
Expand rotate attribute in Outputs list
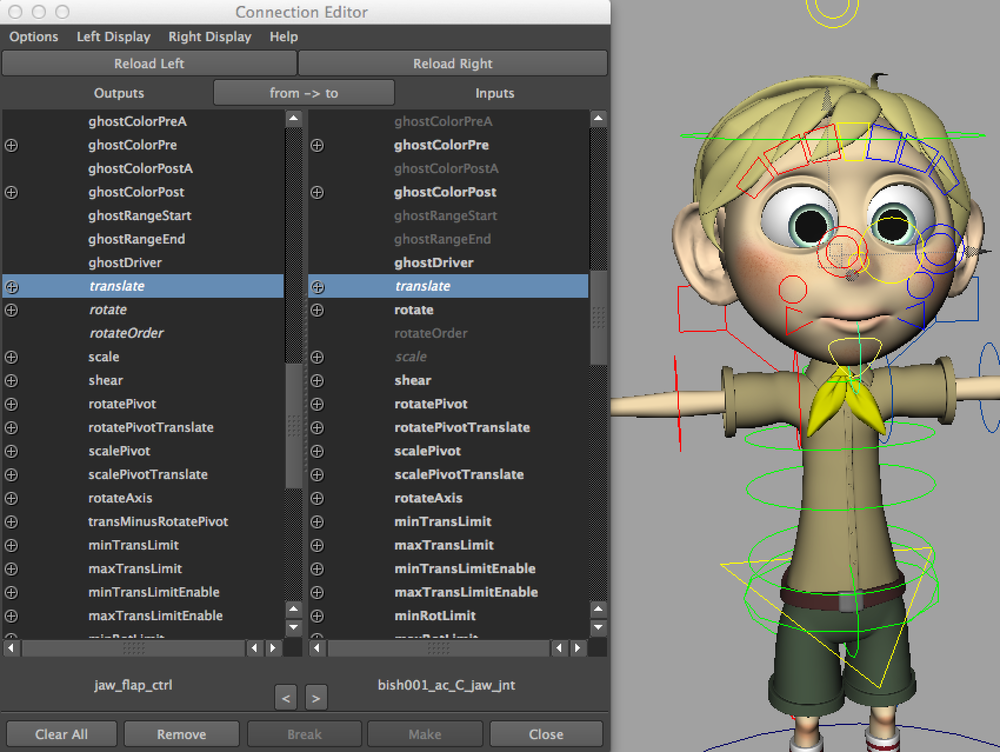tap(11, 310)
